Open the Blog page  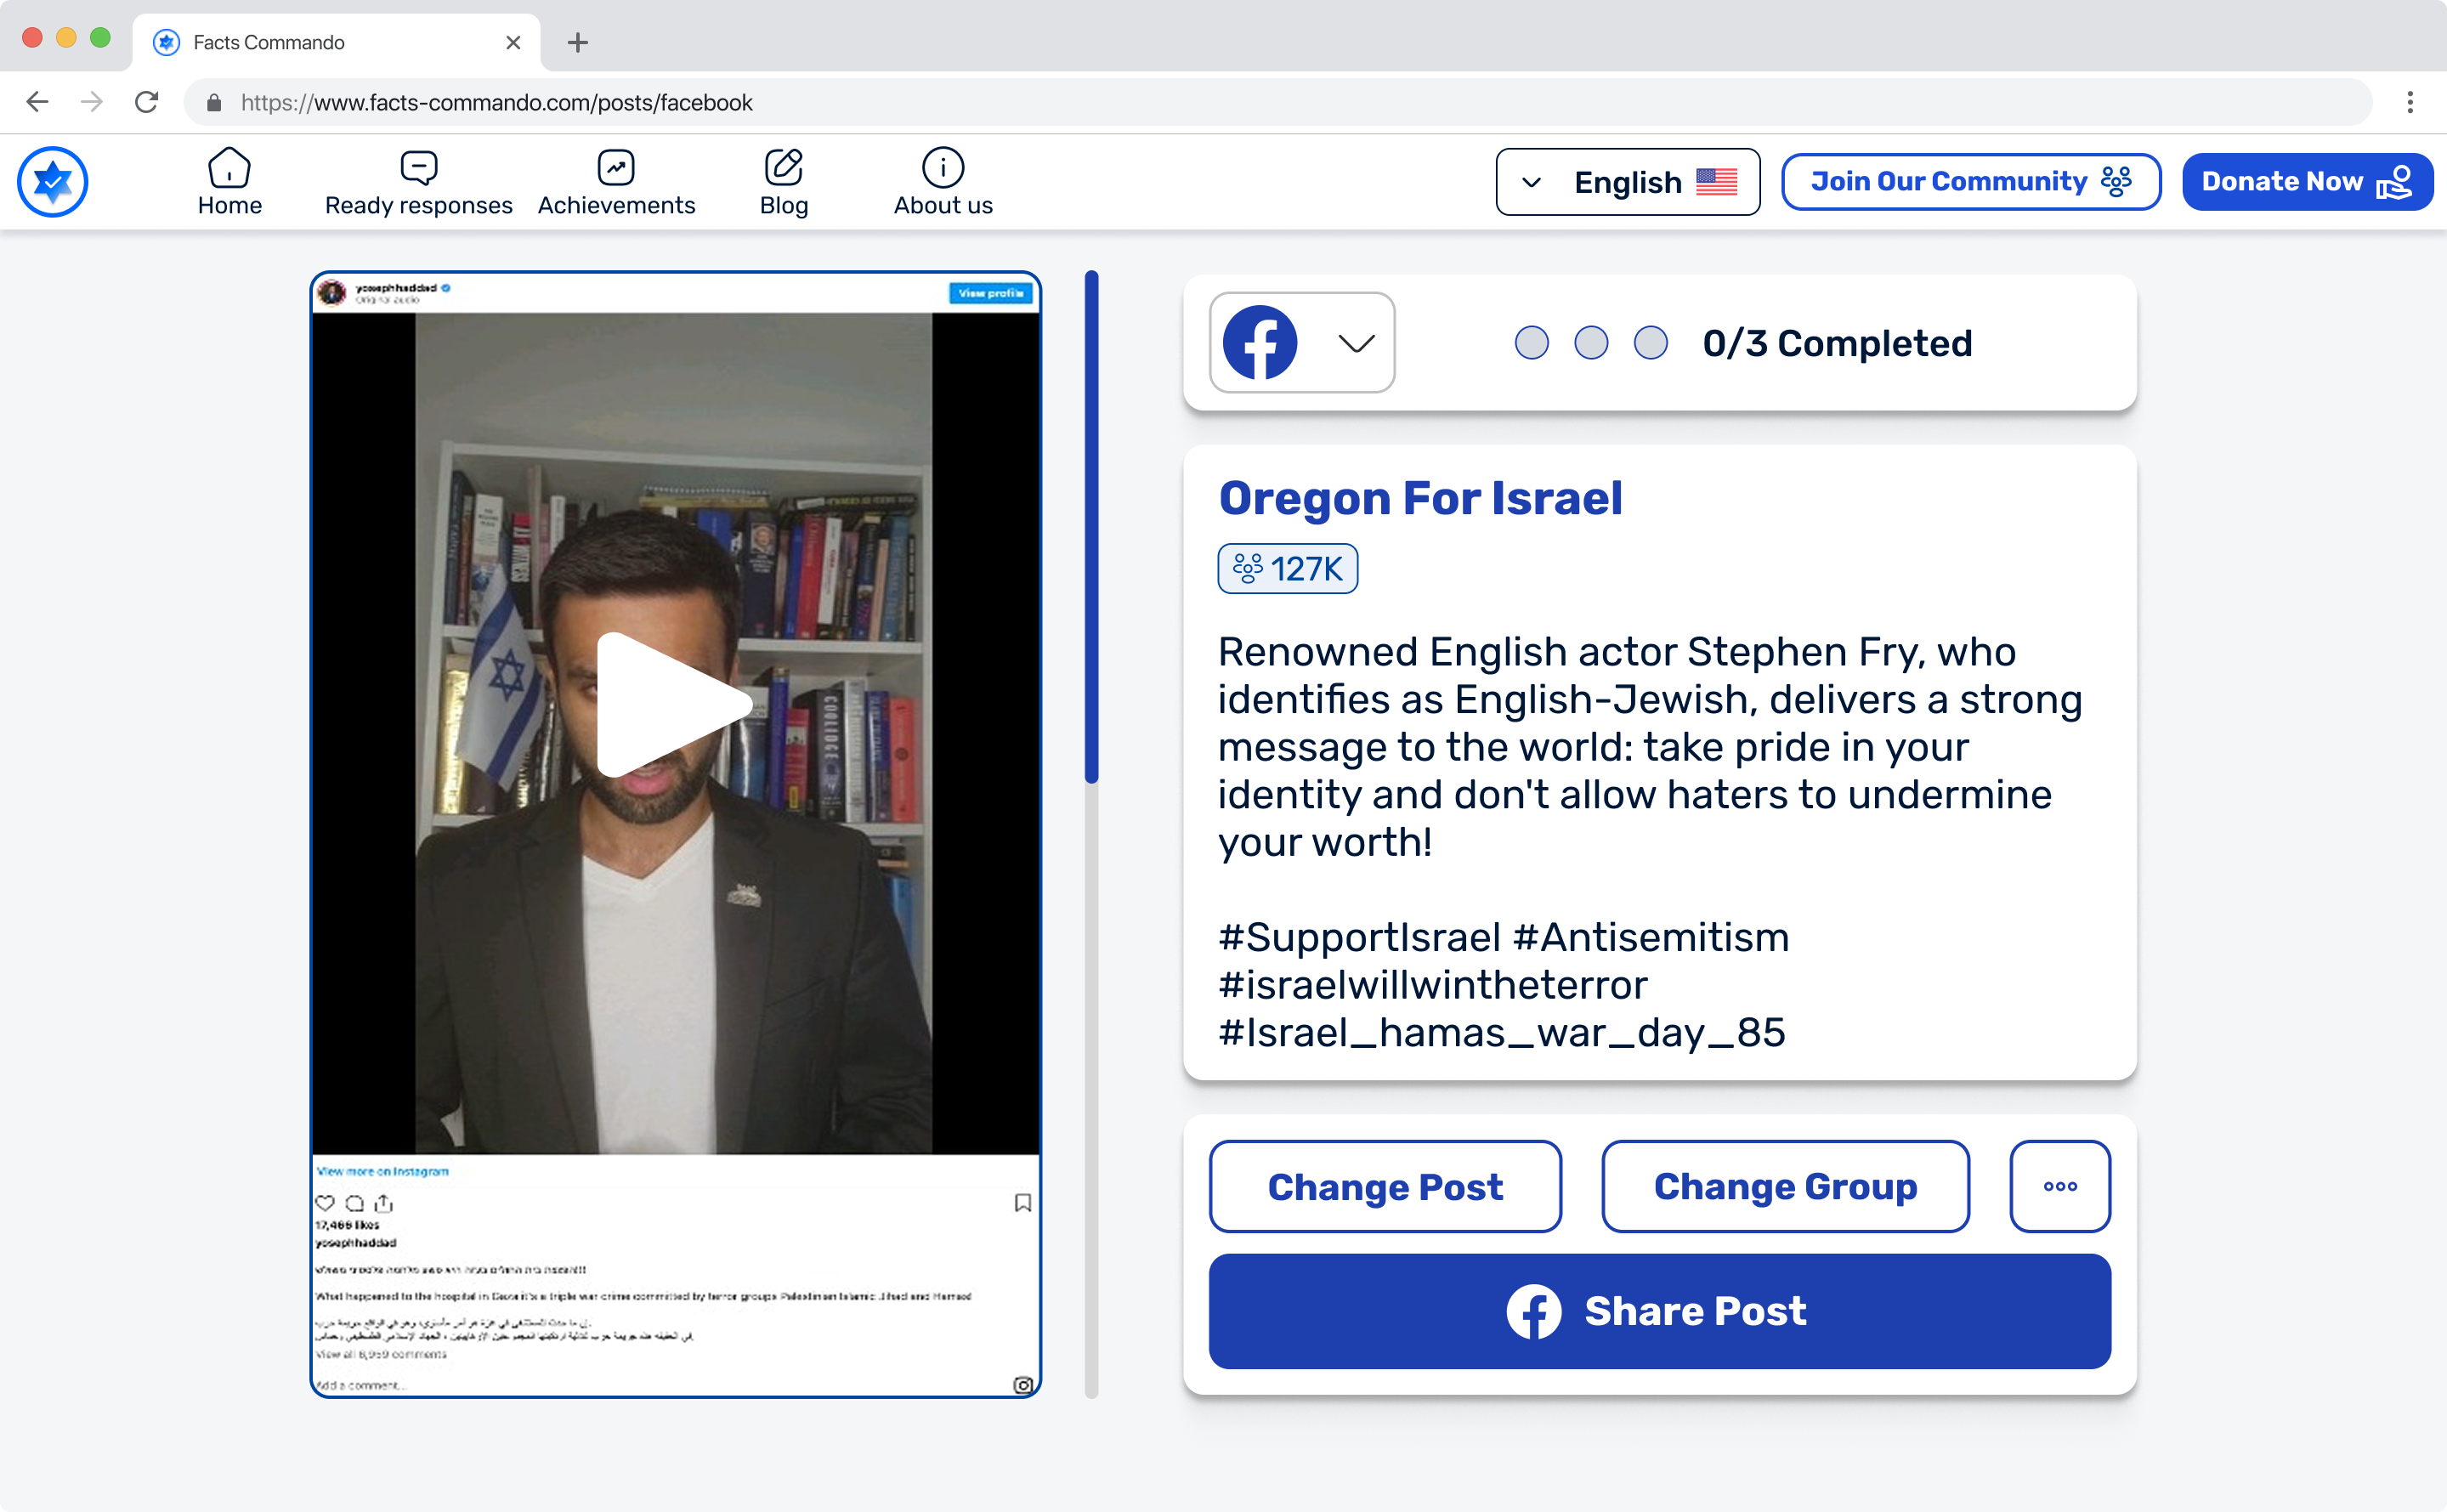coord(783,182)
